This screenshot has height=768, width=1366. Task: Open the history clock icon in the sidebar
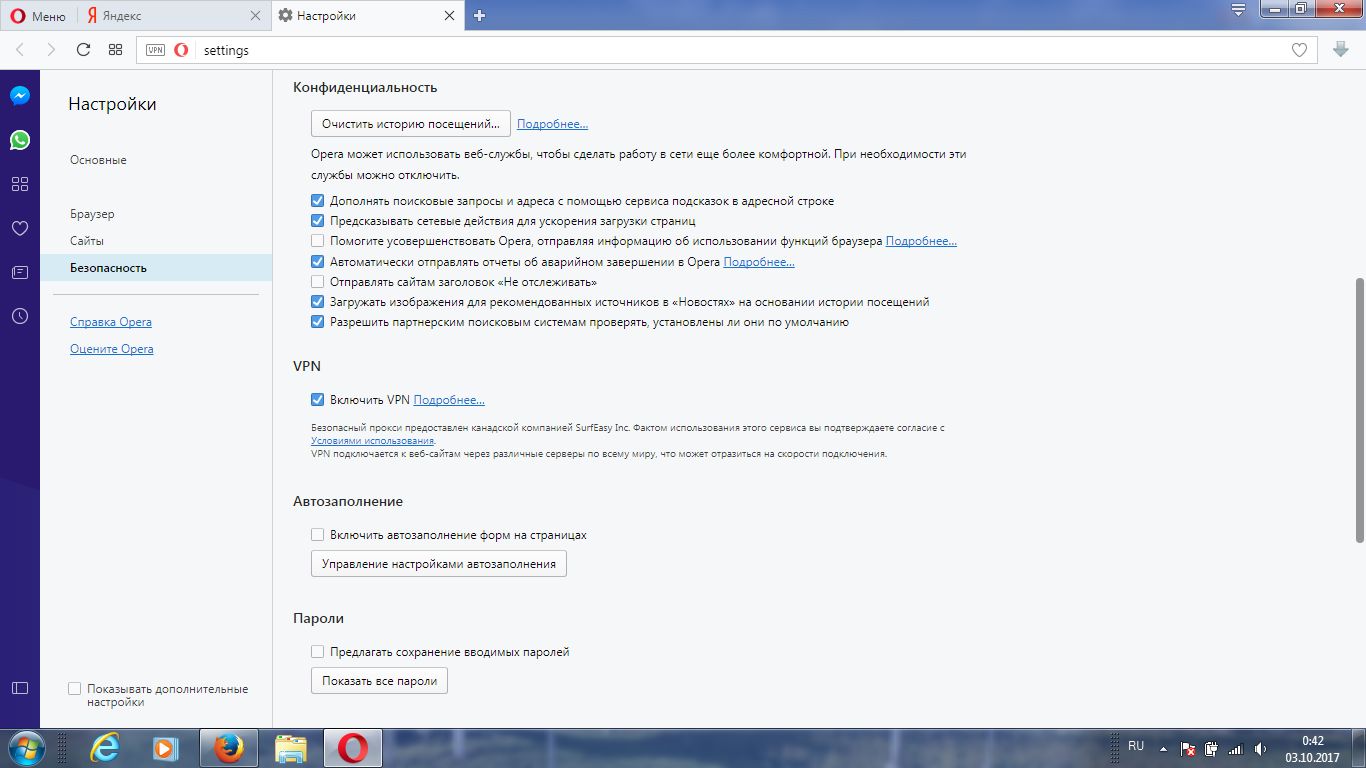[x=20, y=316]
